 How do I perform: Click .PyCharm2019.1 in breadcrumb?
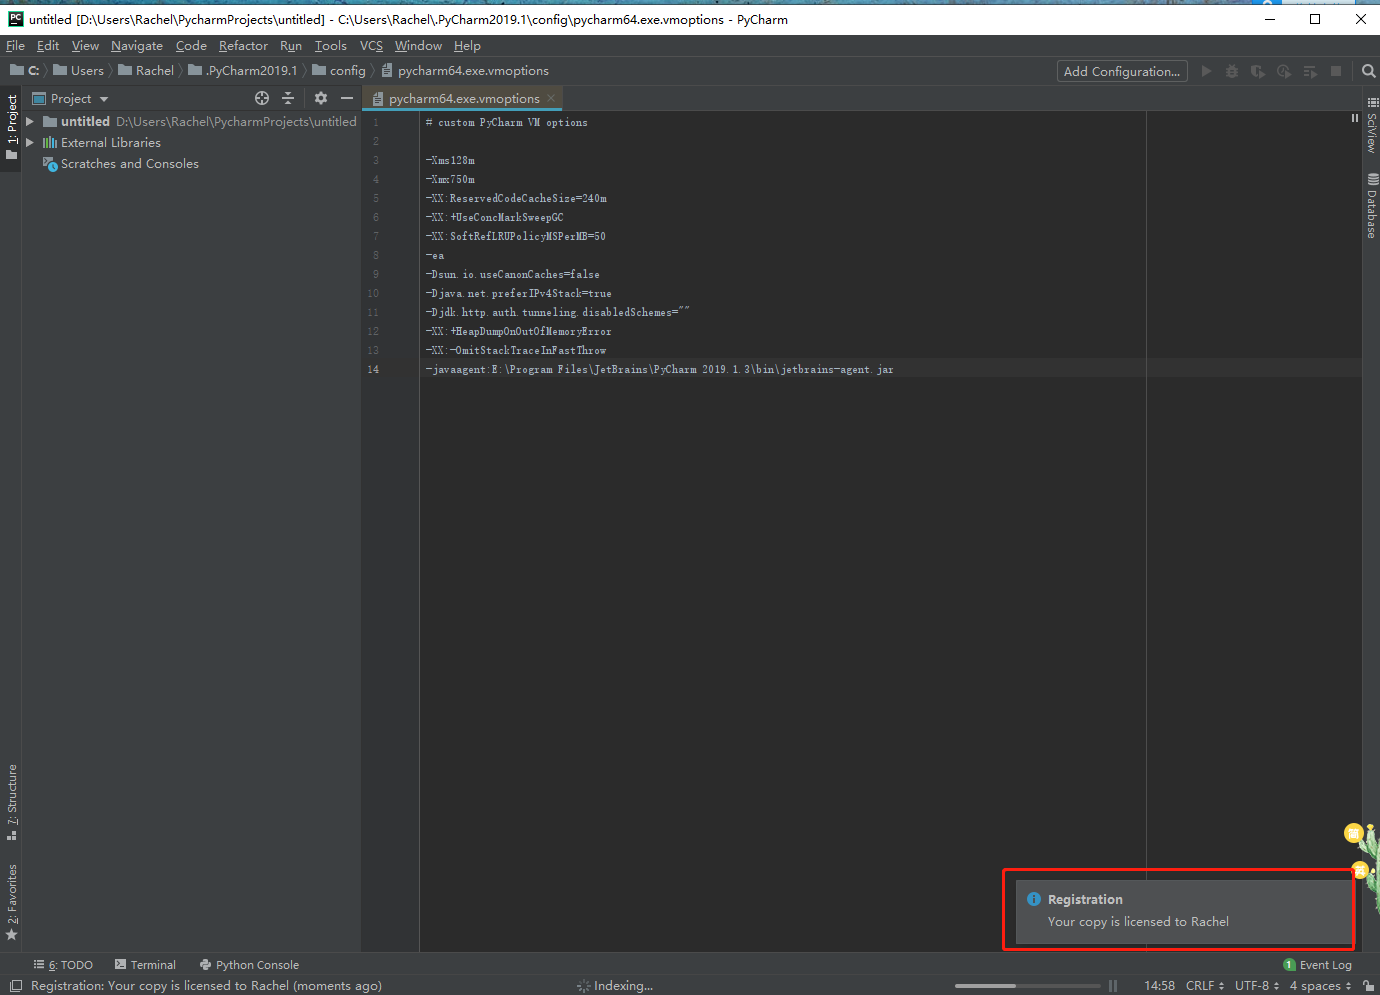pyautogui.click(x=243, y=70)
